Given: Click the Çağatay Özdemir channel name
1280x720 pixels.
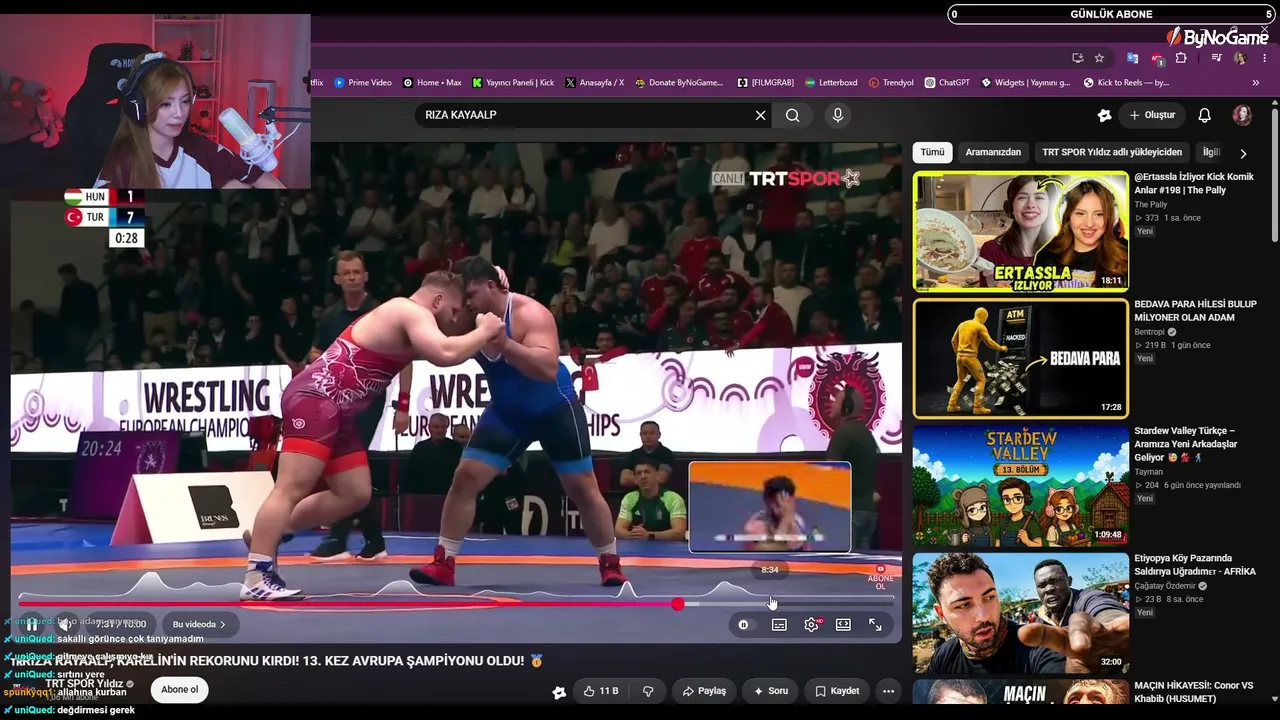Looking at the screenshot, I should click(x=1165, y=586).
